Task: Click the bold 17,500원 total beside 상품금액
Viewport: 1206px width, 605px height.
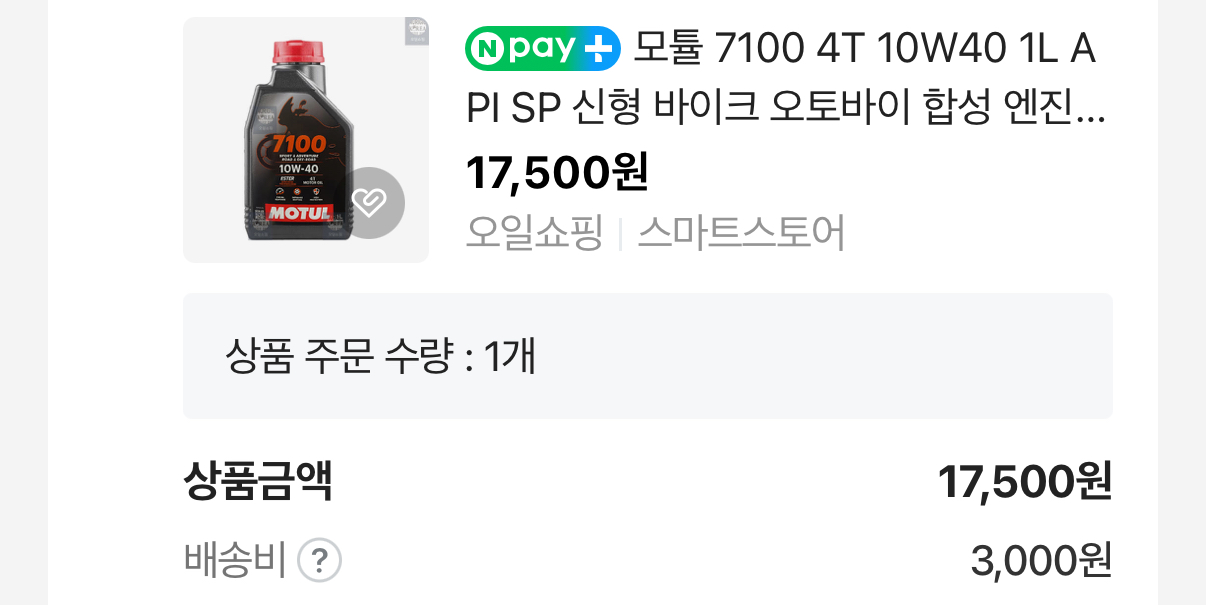Action: pyautogui.click(x=1025, y=482)
